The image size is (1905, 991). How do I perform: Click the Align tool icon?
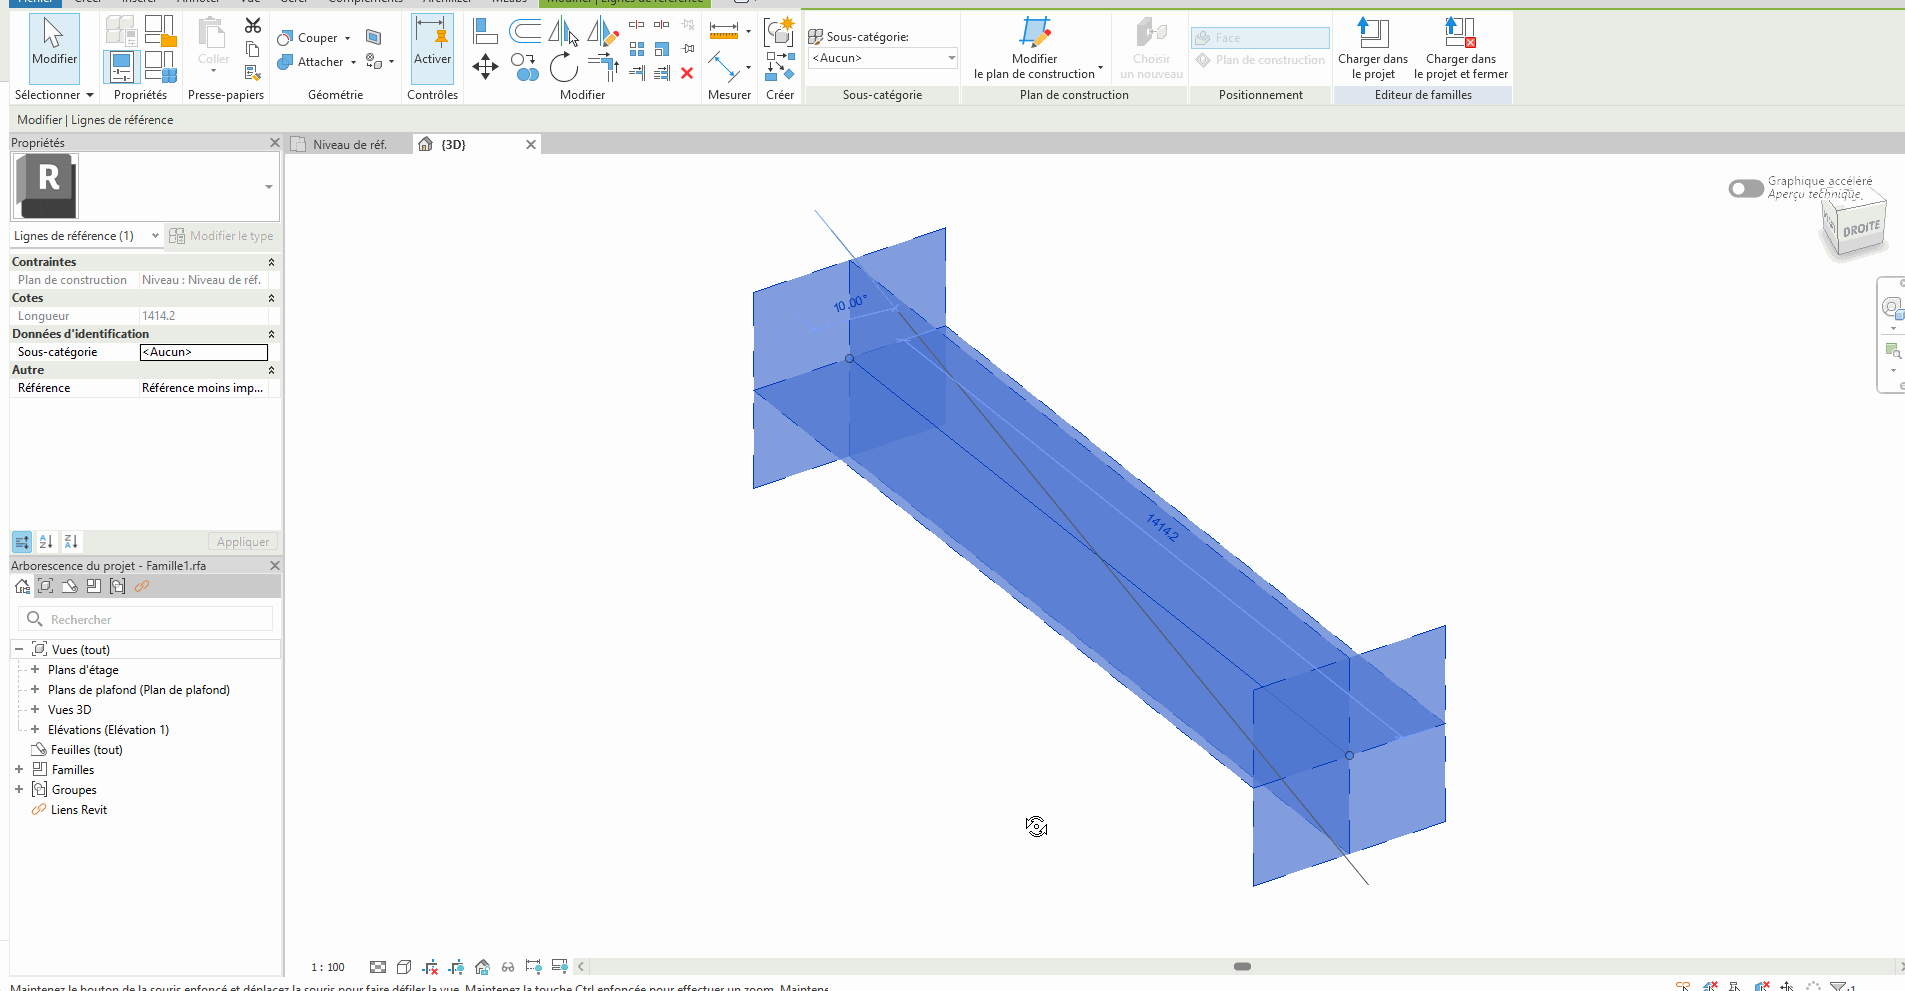[485, 32]
